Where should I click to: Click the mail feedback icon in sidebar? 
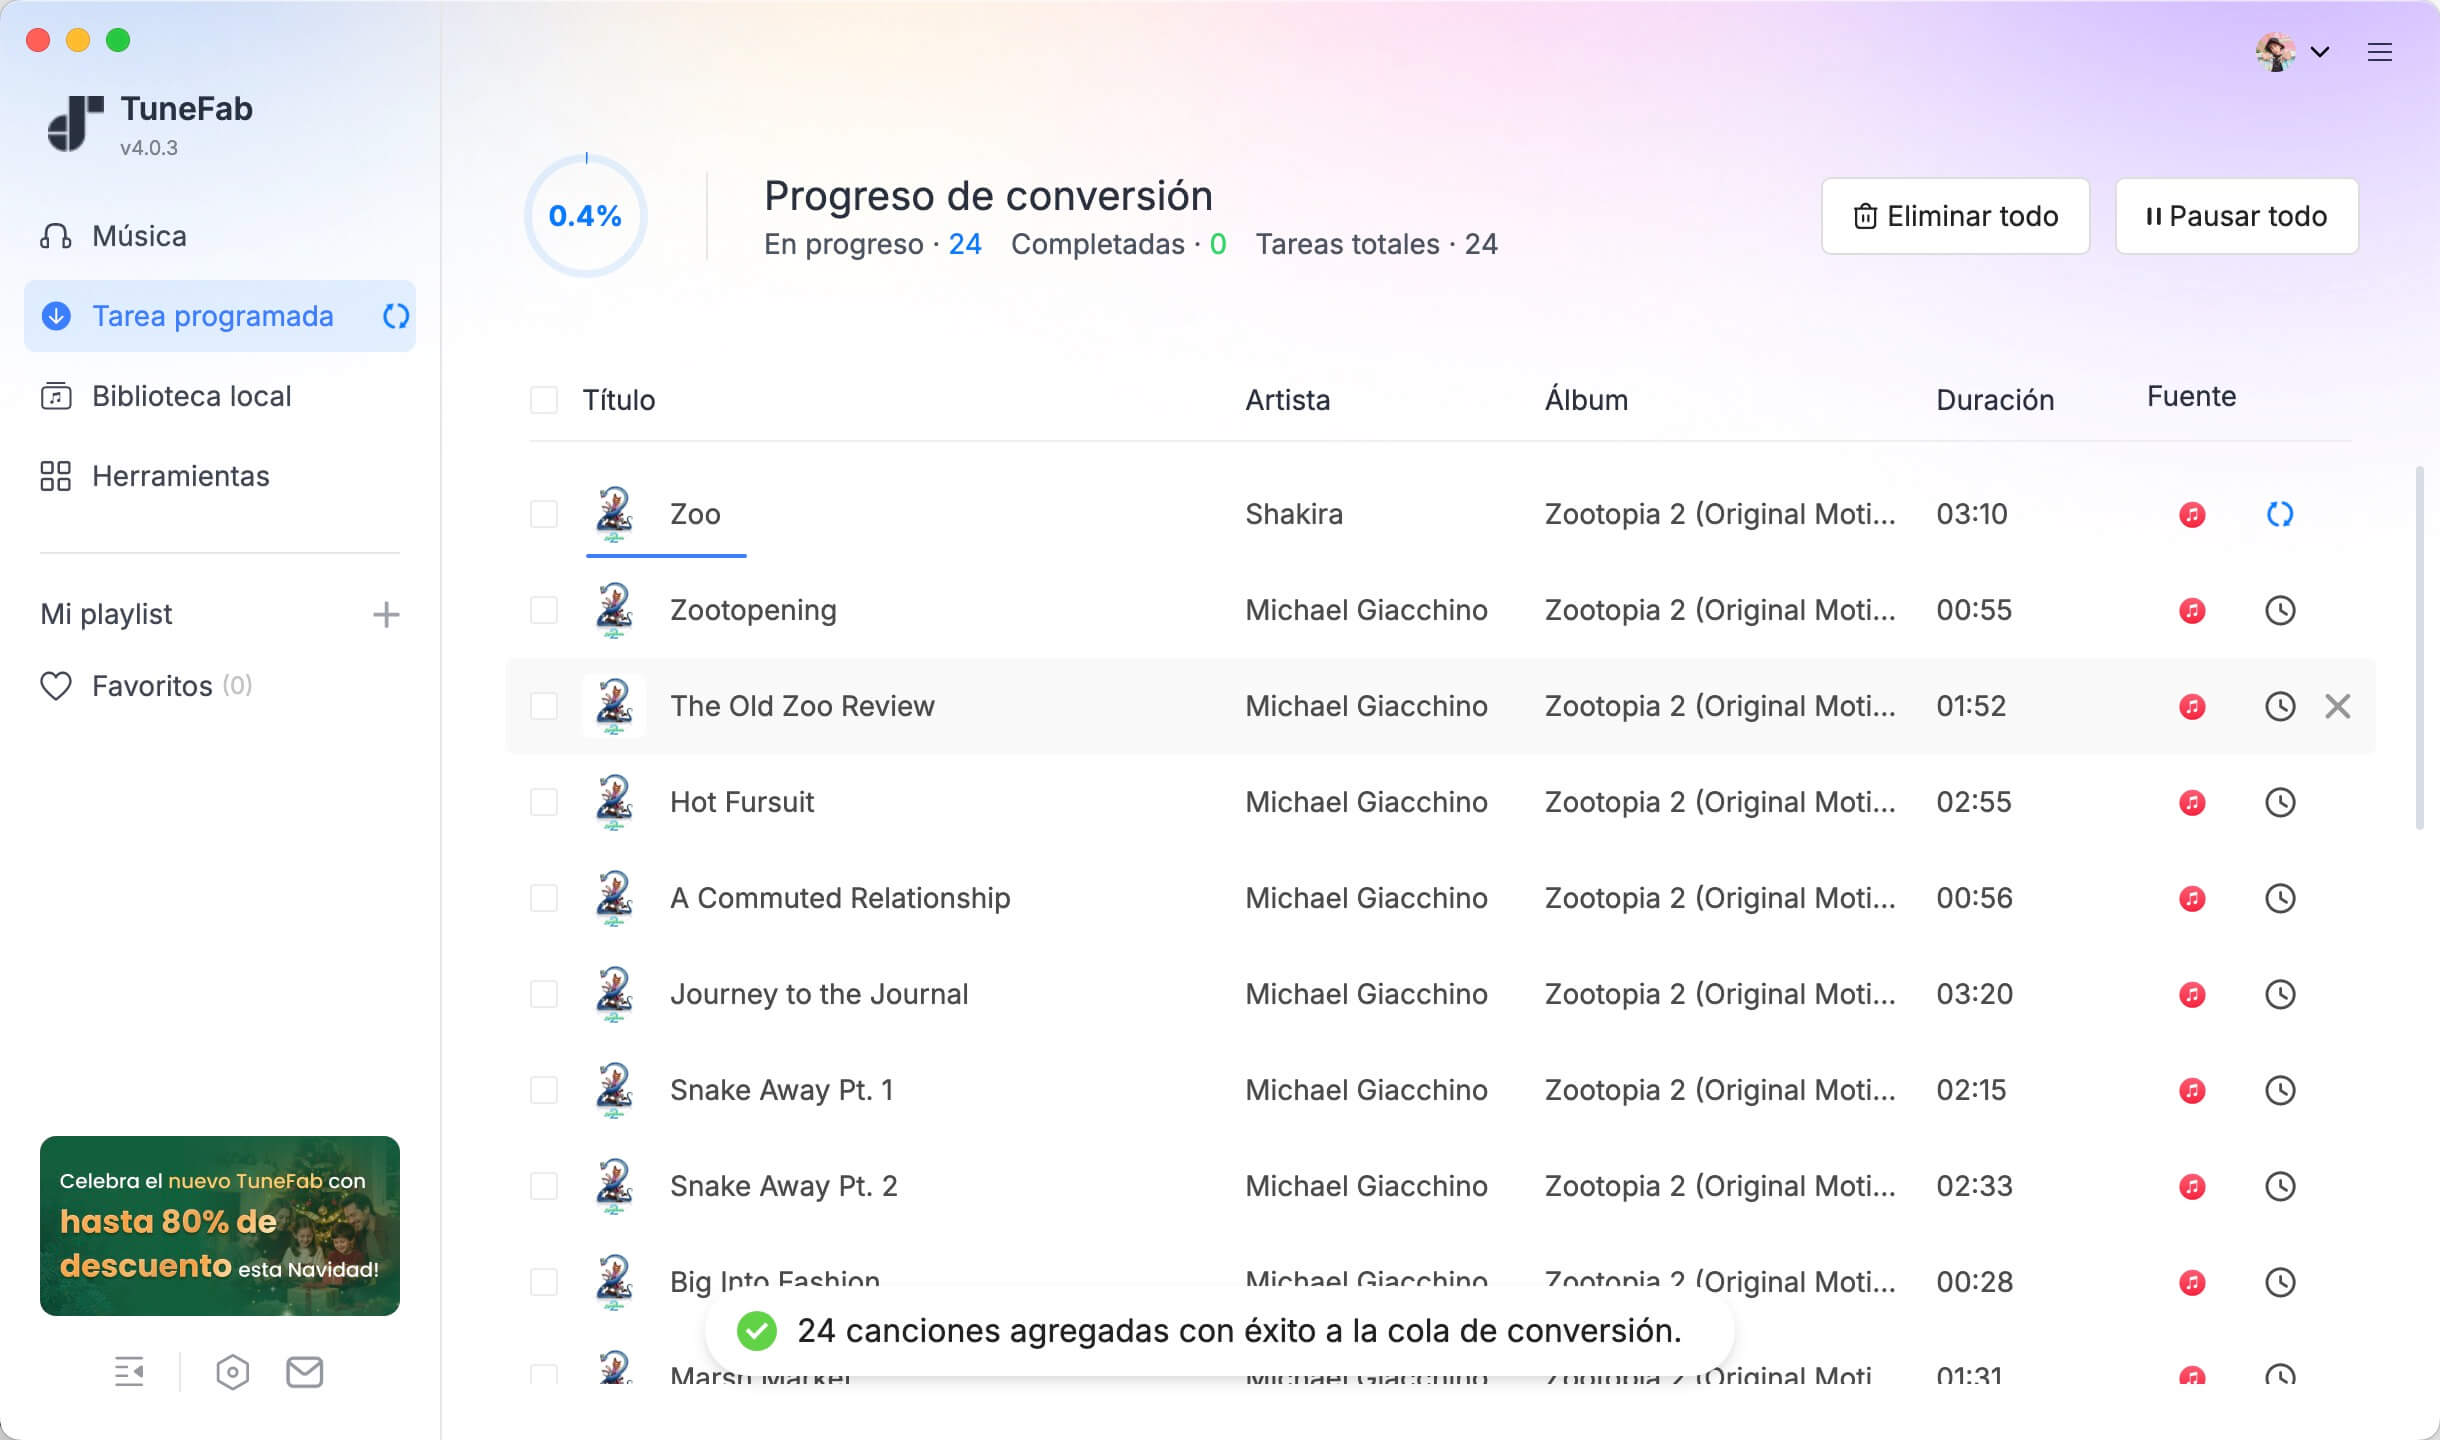(304, 1372)
